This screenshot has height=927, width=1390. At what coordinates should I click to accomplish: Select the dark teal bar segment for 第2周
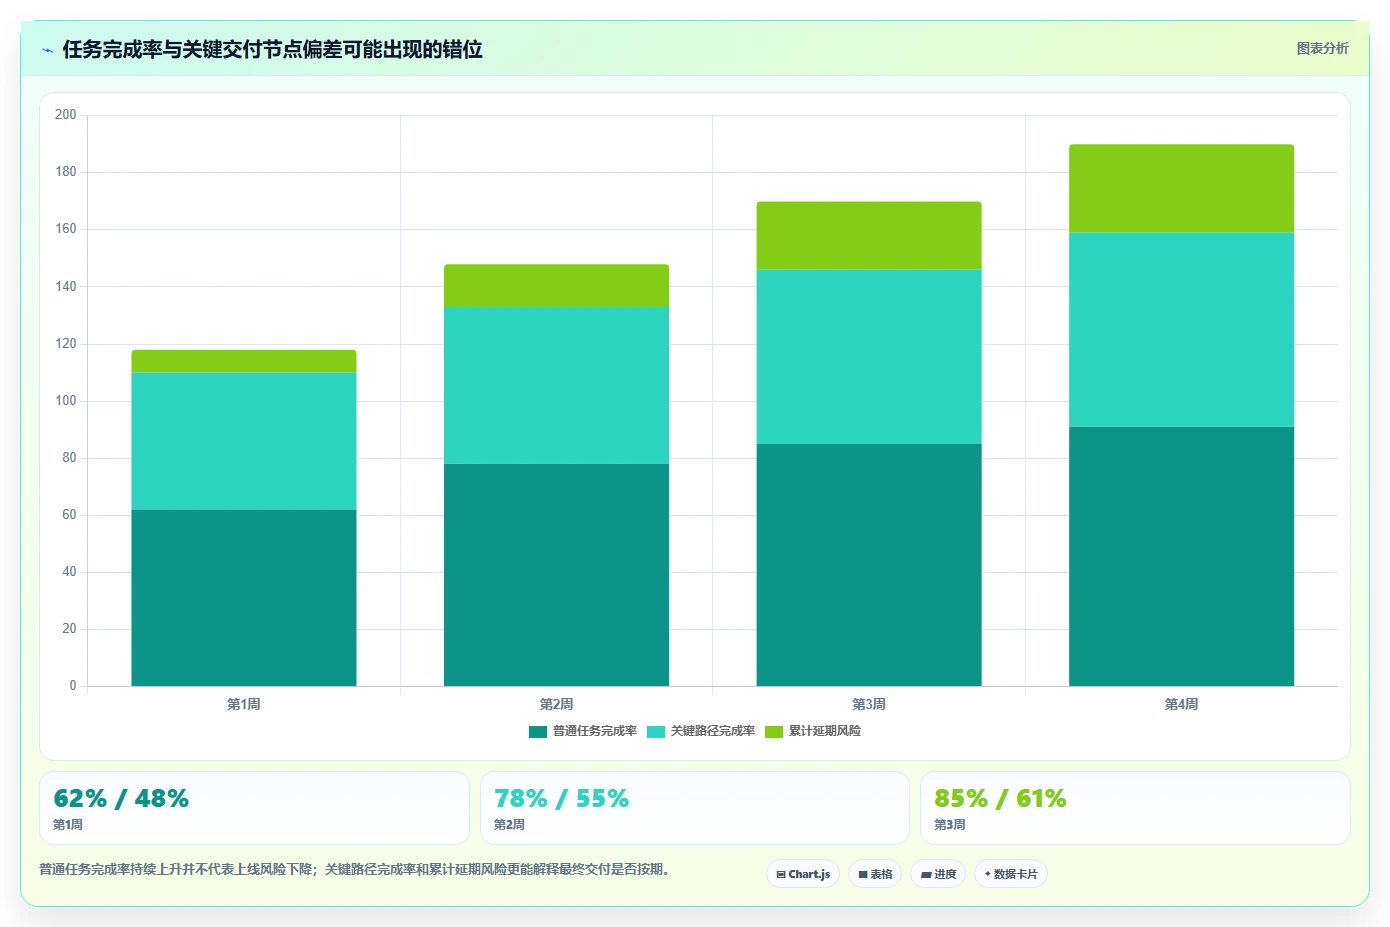click(556, 575)
